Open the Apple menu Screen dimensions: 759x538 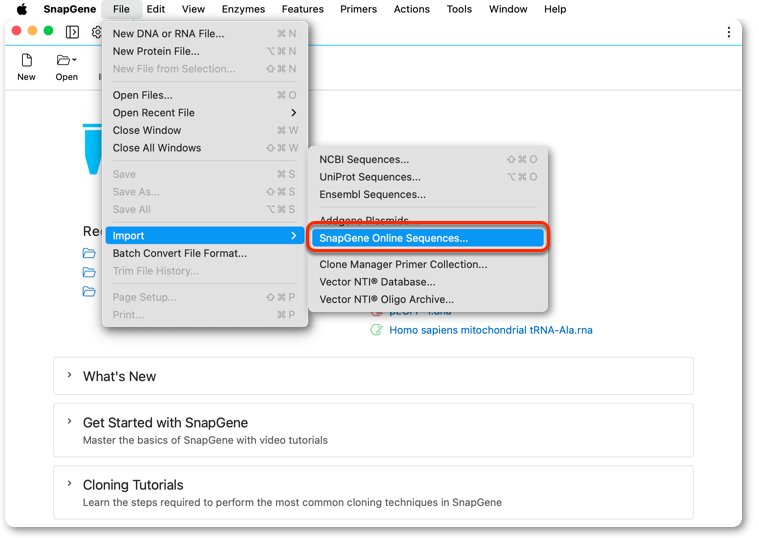click(x=22, y=9)
